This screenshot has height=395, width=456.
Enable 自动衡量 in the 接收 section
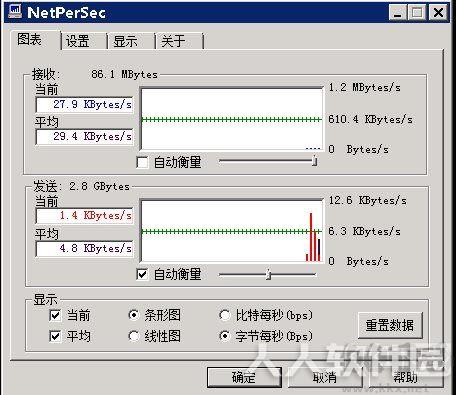point(142,163)
